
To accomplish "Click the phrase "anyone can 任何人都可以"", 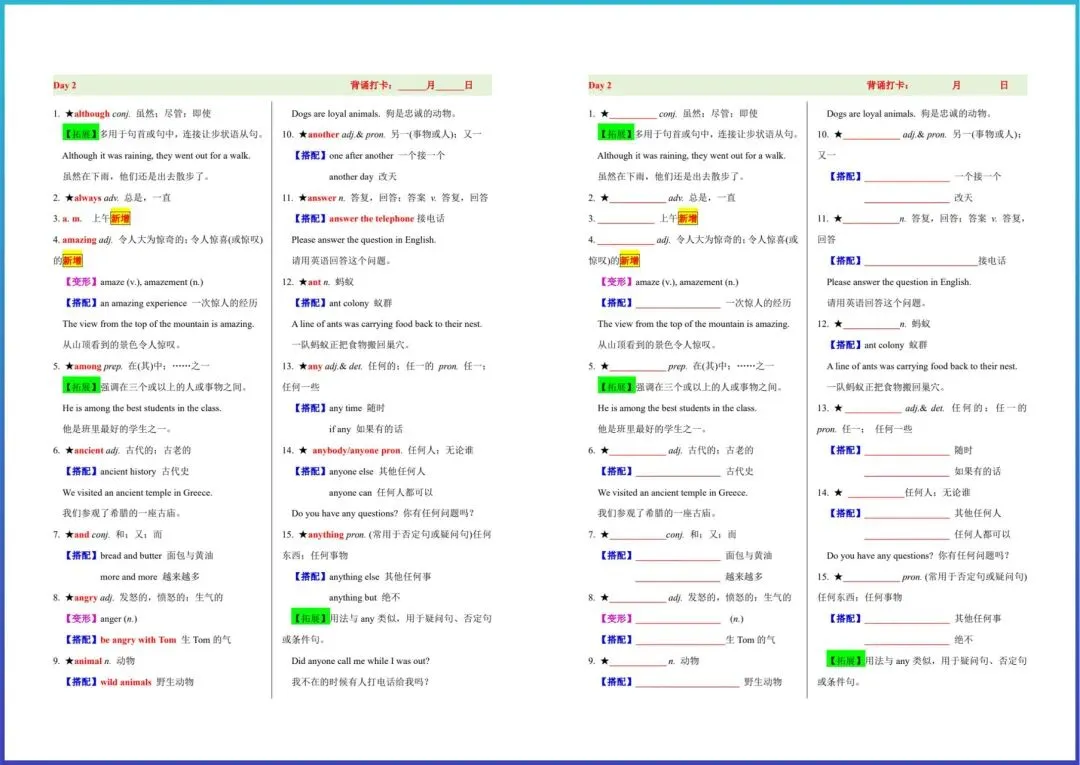I will point(381,493).
